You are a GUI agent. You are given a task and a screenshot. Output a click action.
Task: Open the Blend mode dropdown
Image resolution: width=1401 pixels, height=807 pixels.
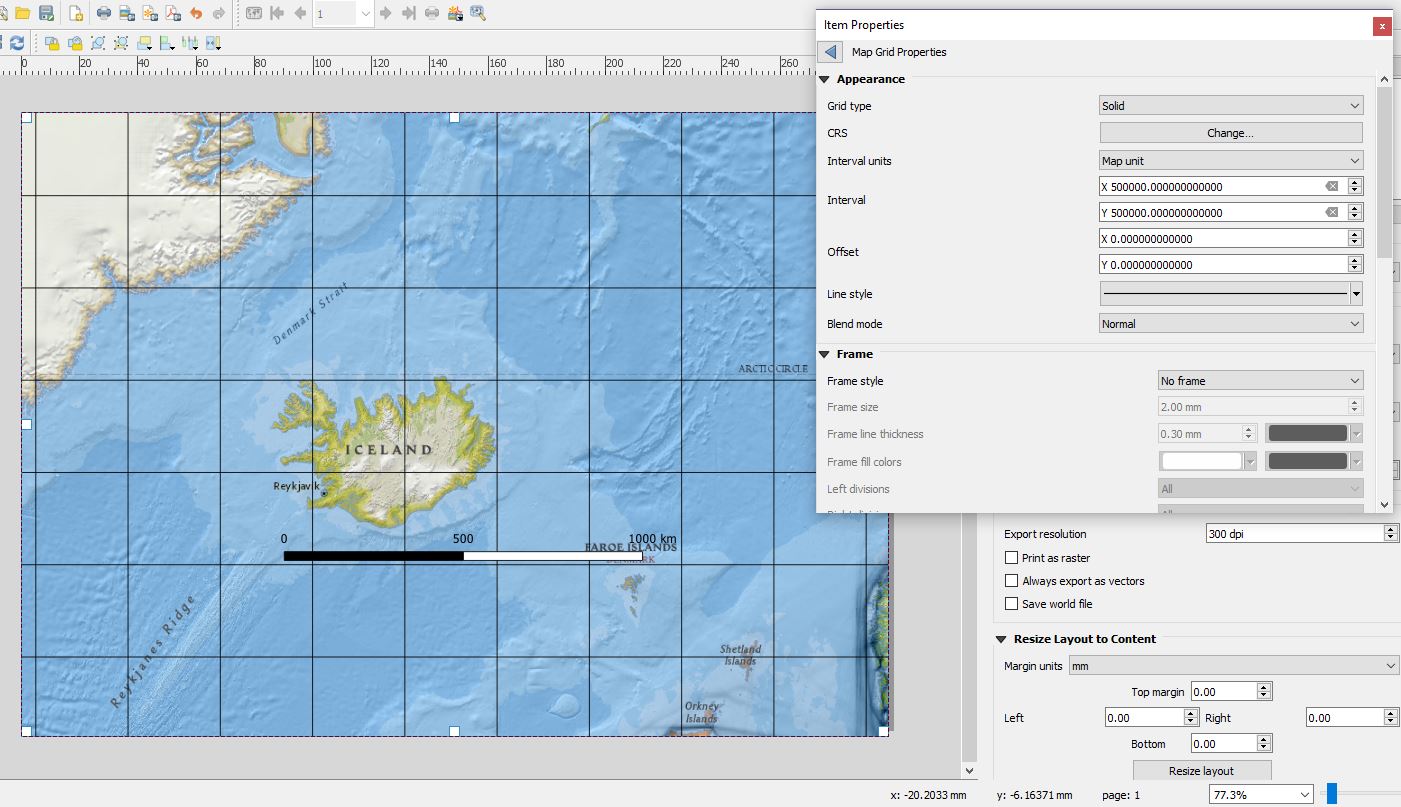coord(1231,324)
